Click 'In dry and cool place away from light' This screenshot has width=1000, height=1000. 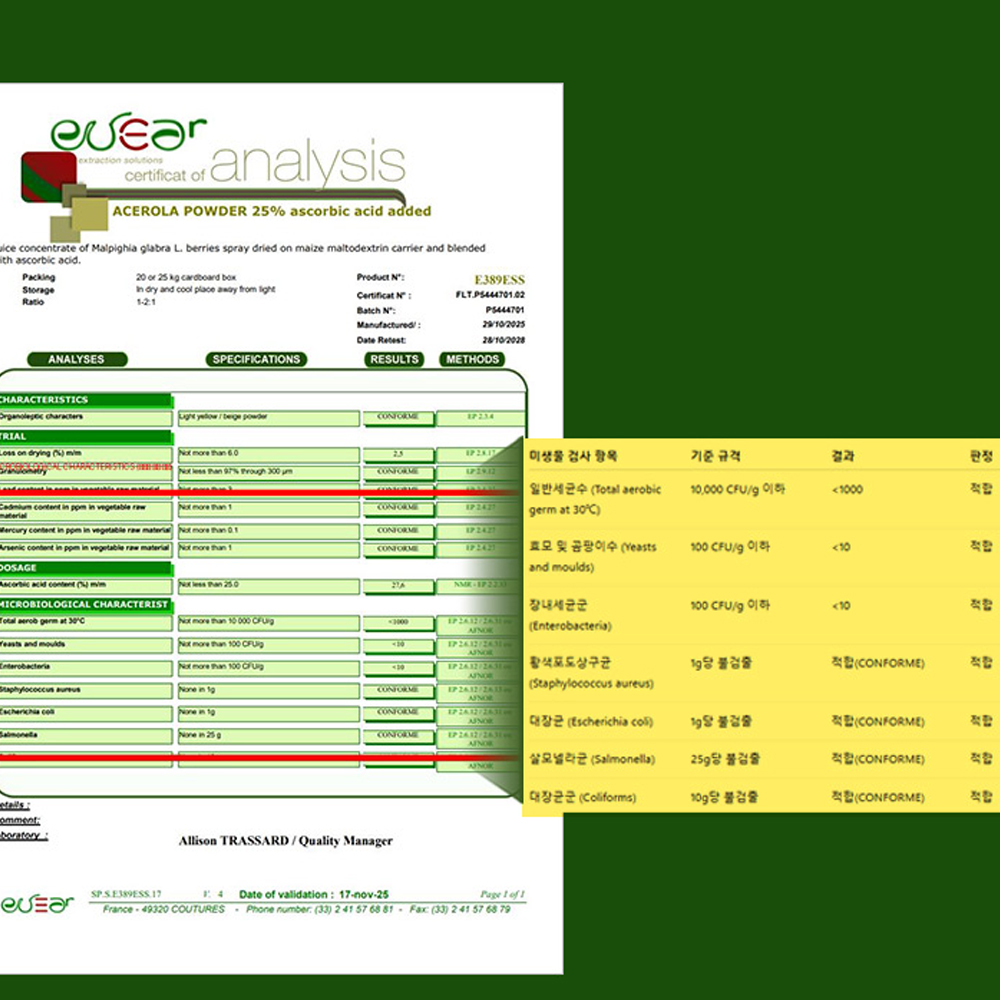205,290
